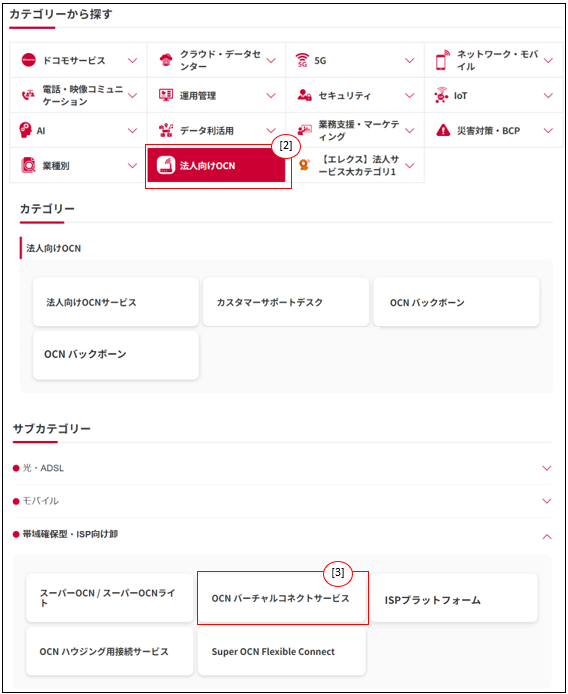Open the データ利活用 dropdown arrow

pyautogui.click(x=271, y=130)
